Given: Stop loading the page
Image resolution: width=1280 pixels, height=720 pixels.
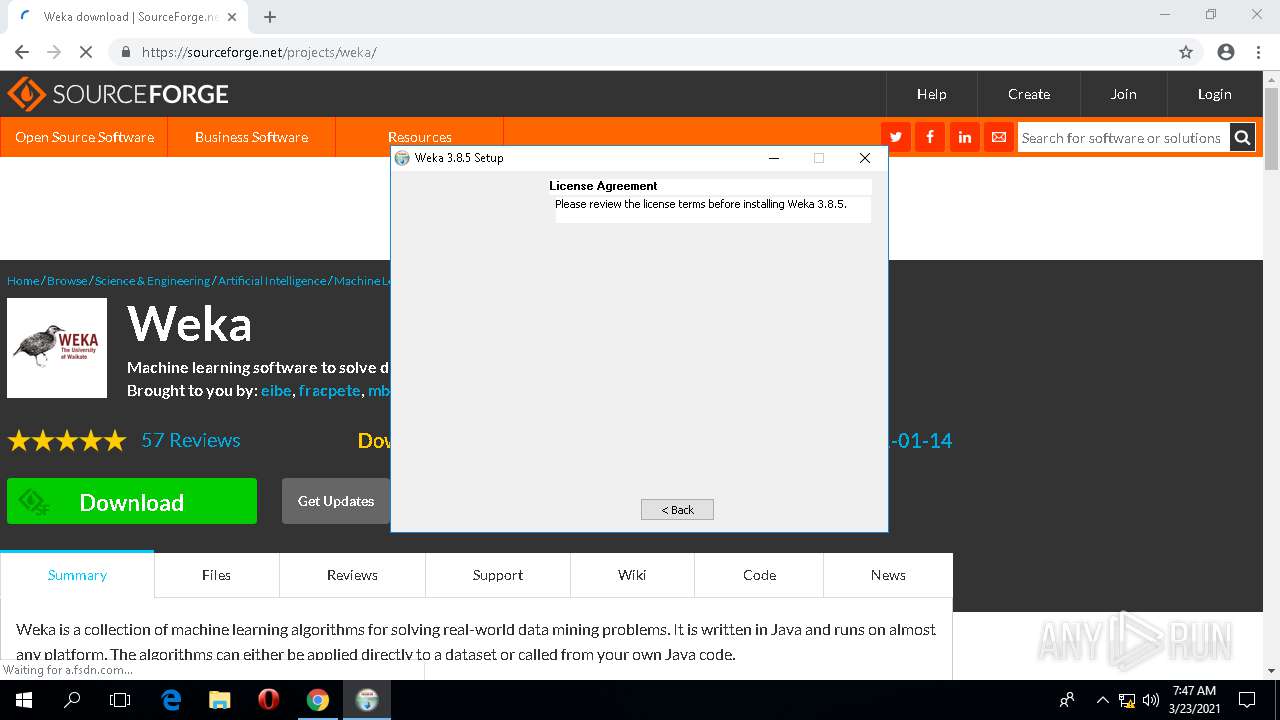Looking at the screenshot, I should click(x=86, y=52).
